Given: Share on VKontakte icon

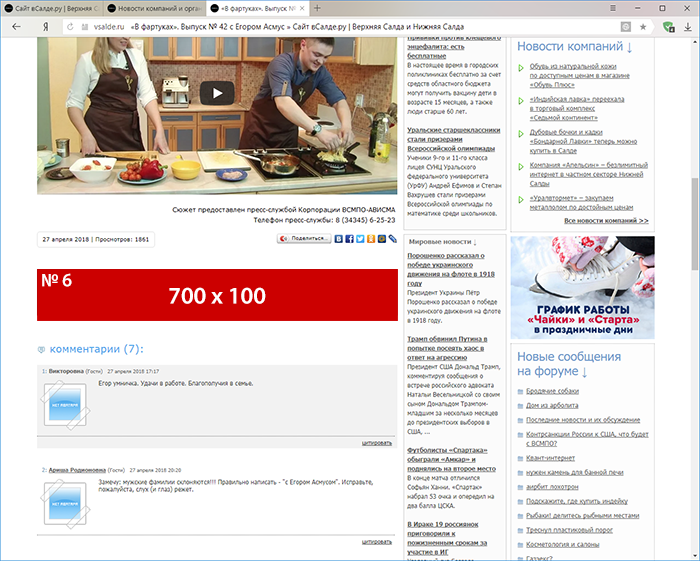Looking at the screenshot, I should (339, 239).
